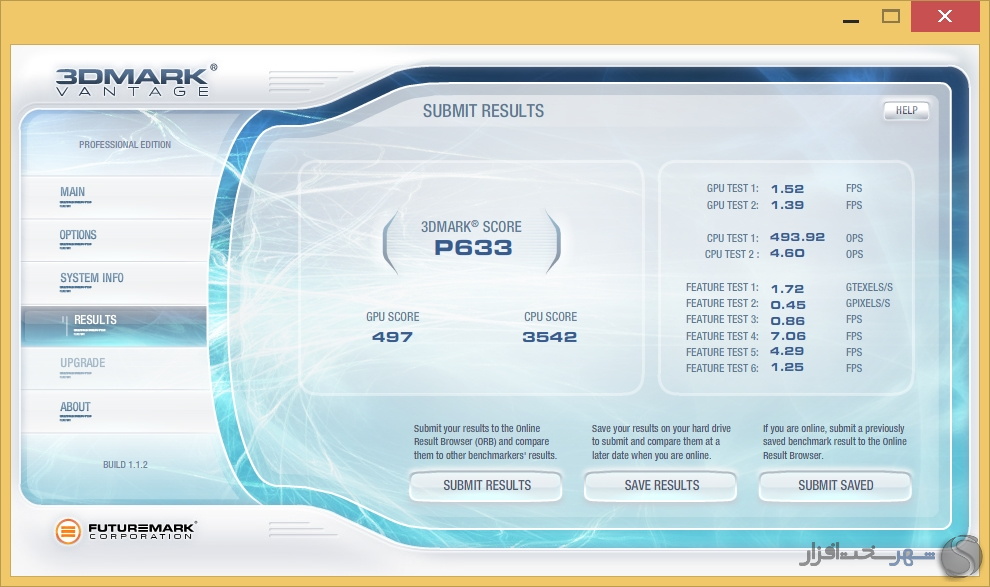Maximize the 3DMark Vantage window
990x587 pixels.
[890, 16]
